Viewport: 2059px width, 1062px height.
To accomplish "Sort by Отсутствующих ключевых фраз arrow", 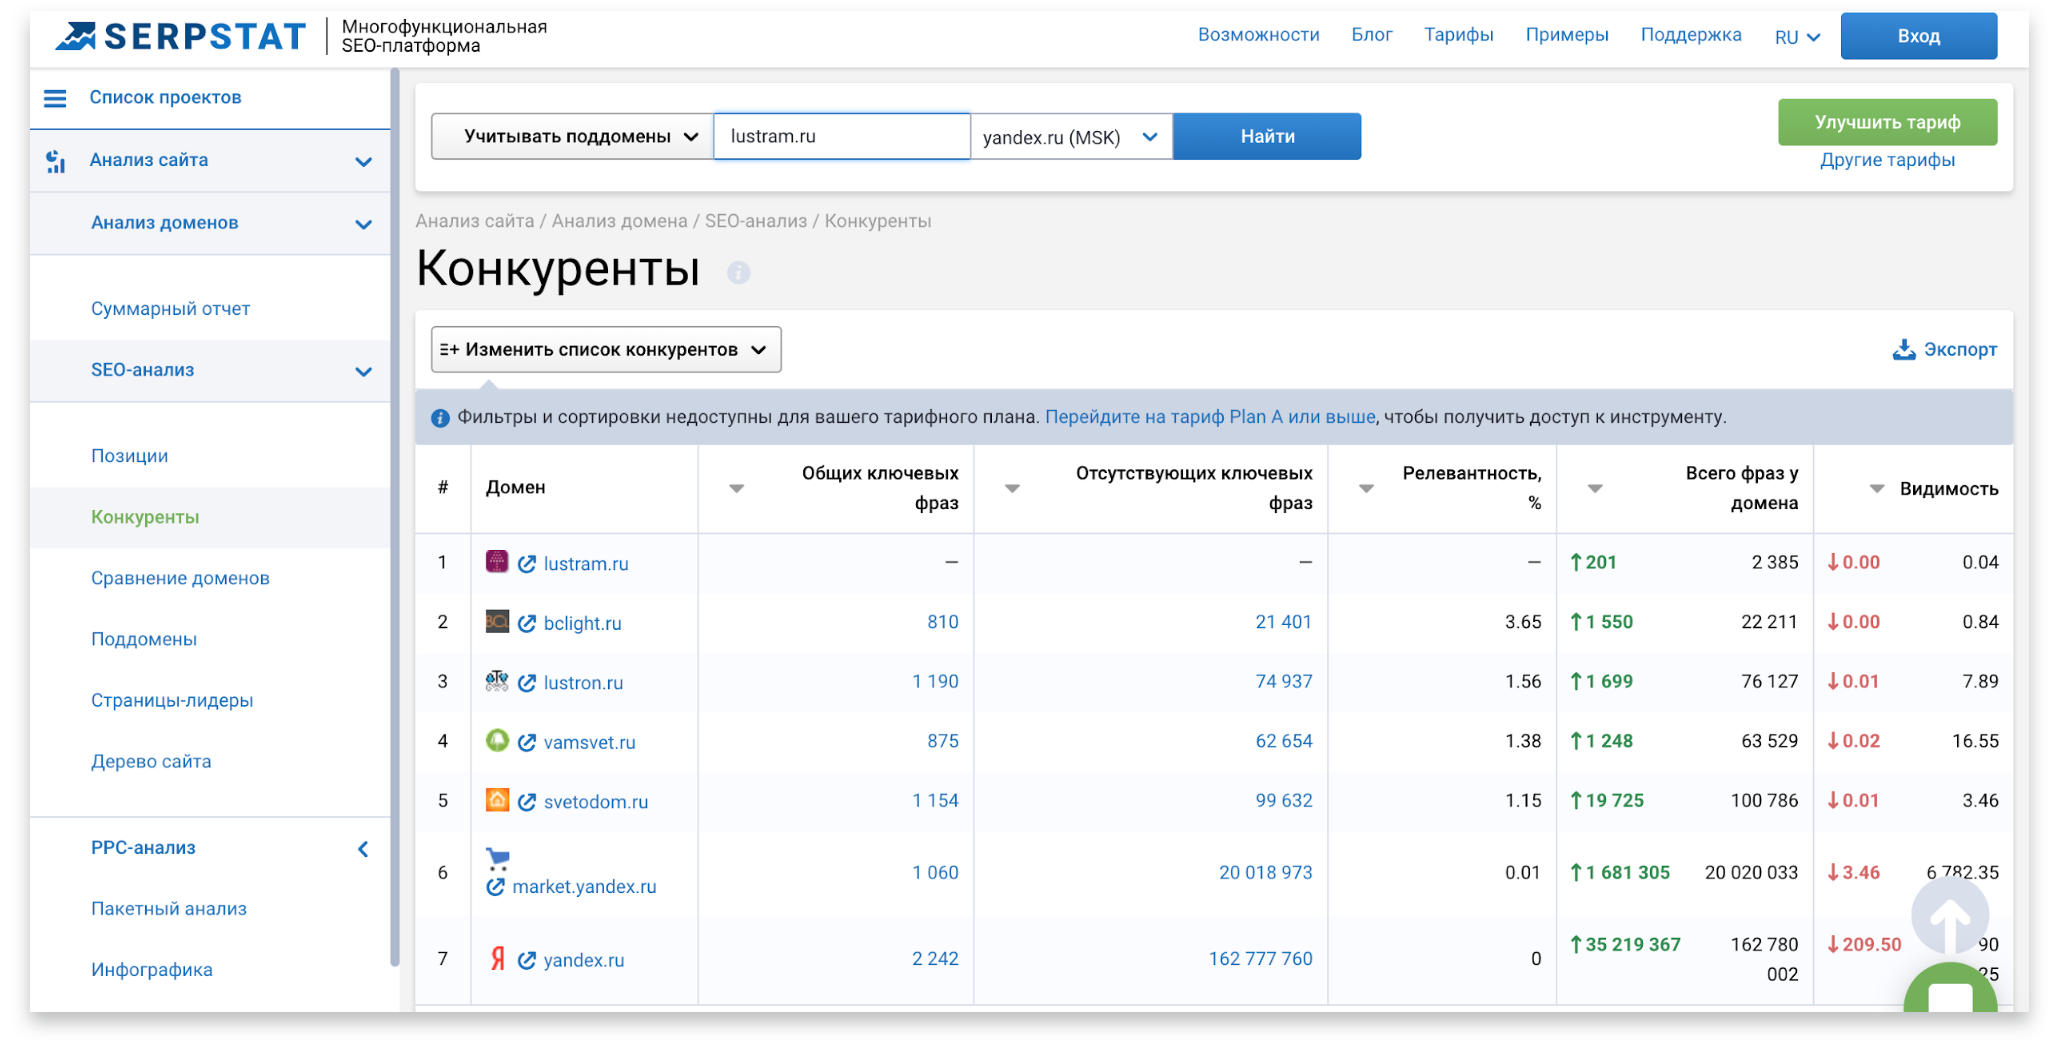I will (1012, 489).
